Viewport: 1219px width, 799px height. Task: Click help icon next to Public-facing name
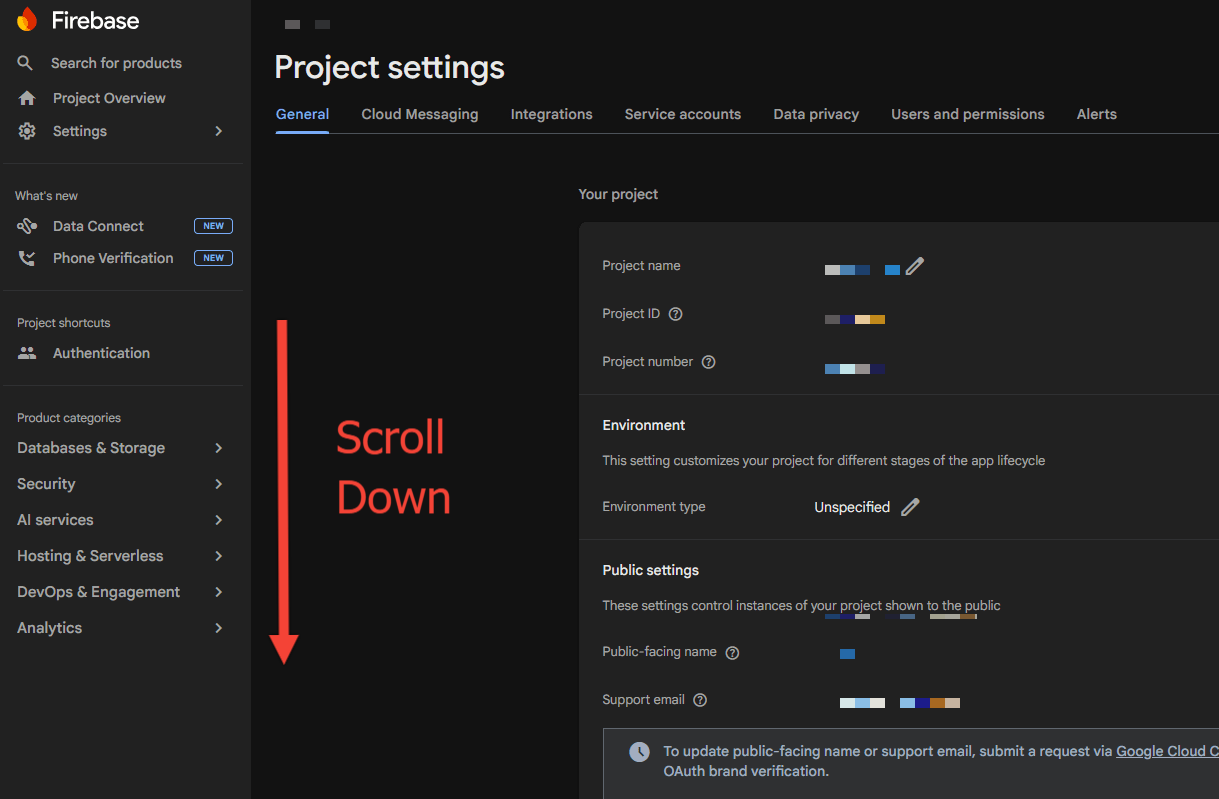[733, 653]
